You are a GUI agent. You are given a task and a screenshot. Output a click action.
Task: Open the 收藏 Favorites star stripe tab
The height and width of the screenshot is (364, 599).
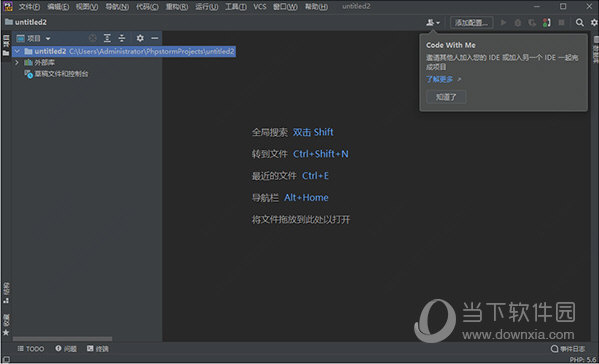coord(6,325)
